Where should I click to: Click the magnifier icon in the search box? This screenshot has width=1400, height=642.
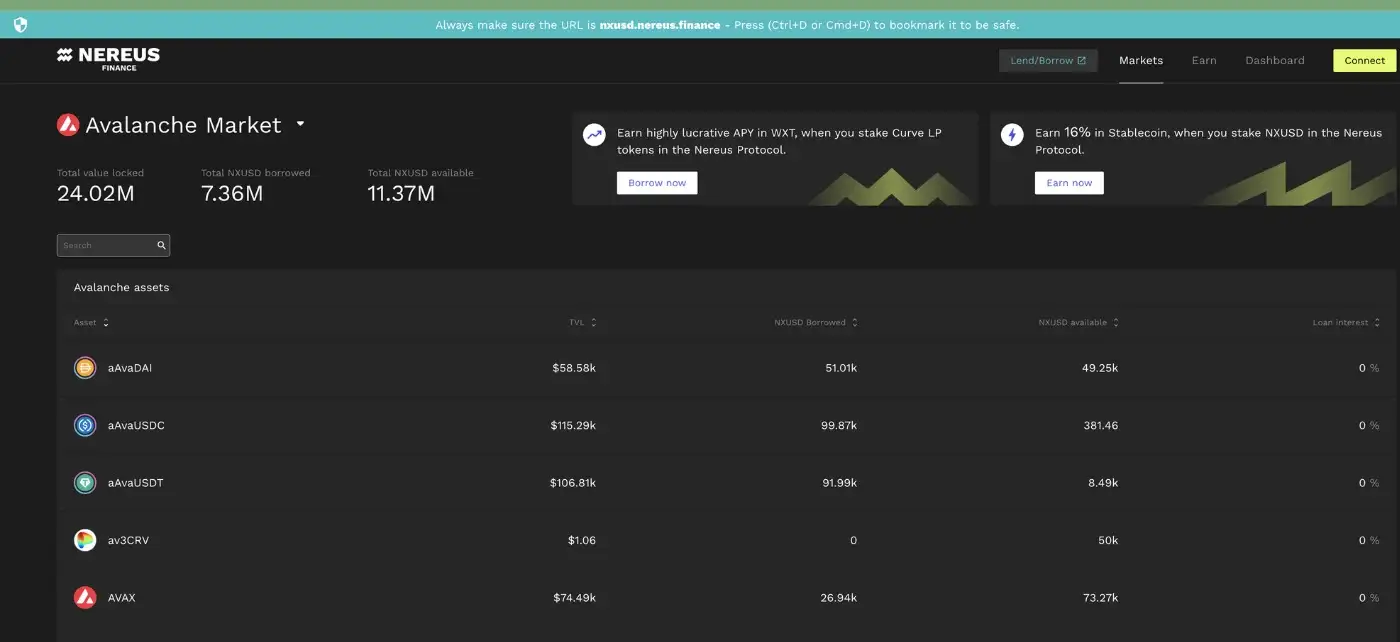161,245
